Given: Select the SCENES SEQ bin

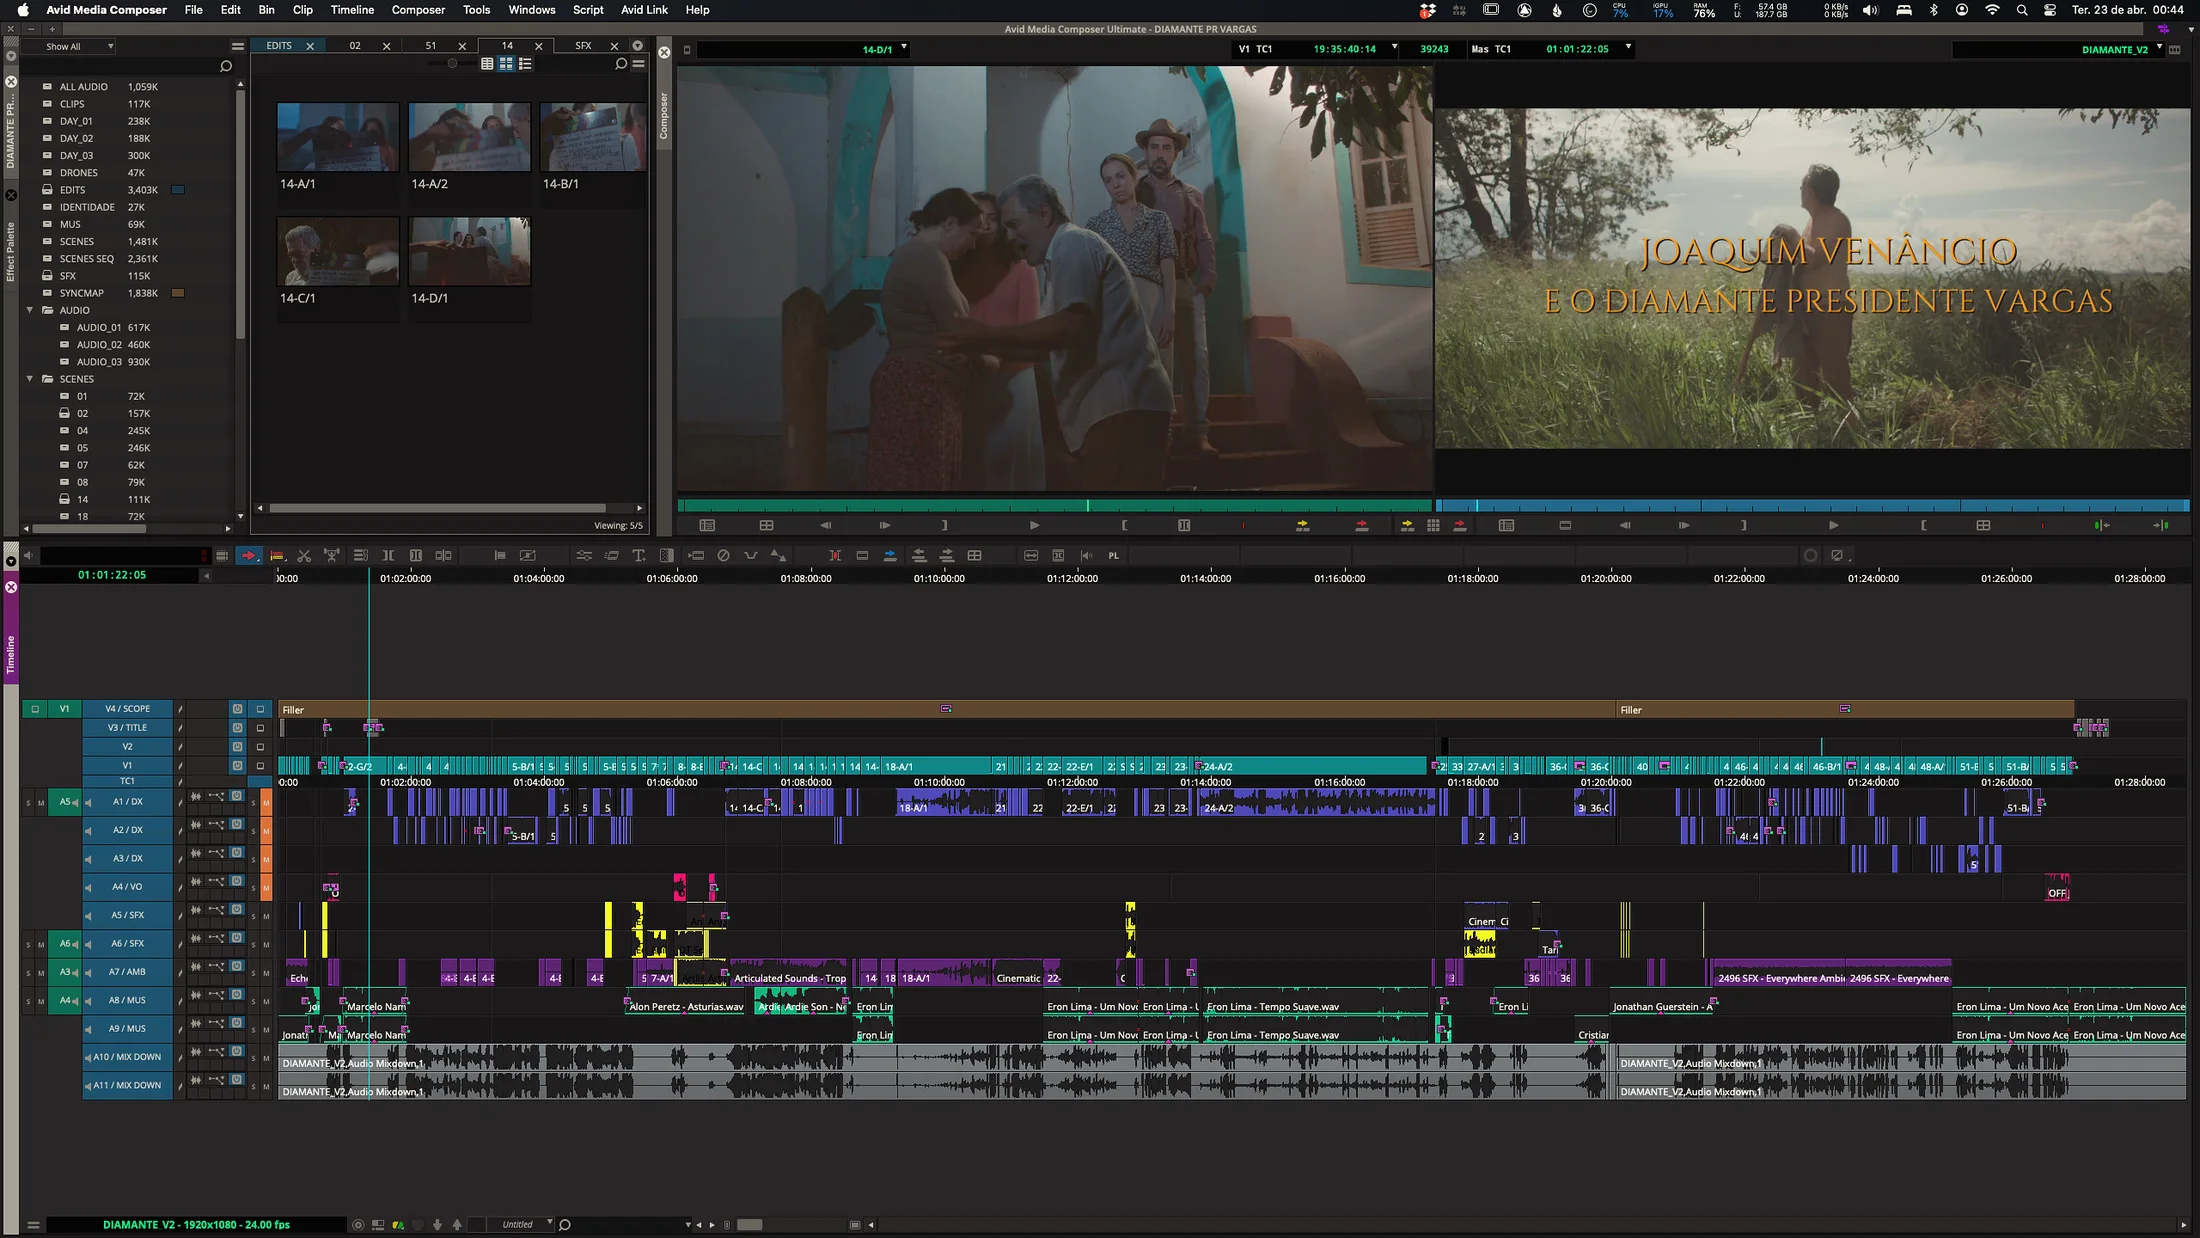Looking at the screenshot, I should click(86, 259).
